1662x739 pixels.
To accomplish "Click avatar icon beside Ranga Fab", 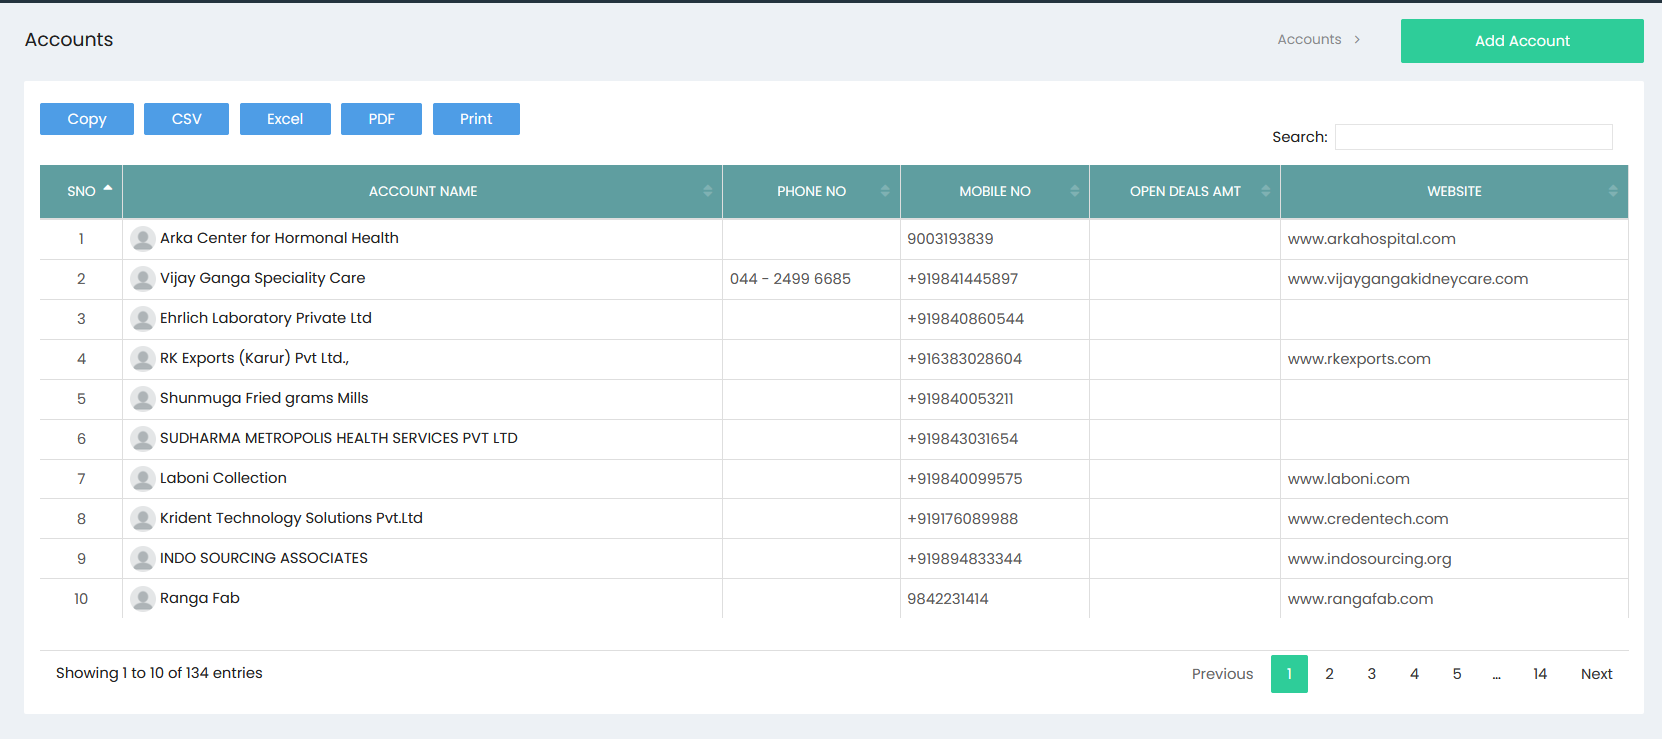I will 143,598.
